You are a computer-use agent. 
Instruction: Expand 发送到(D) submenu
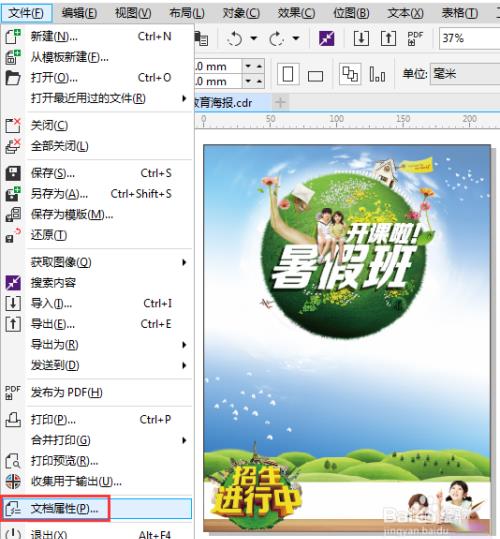(184, 365)
